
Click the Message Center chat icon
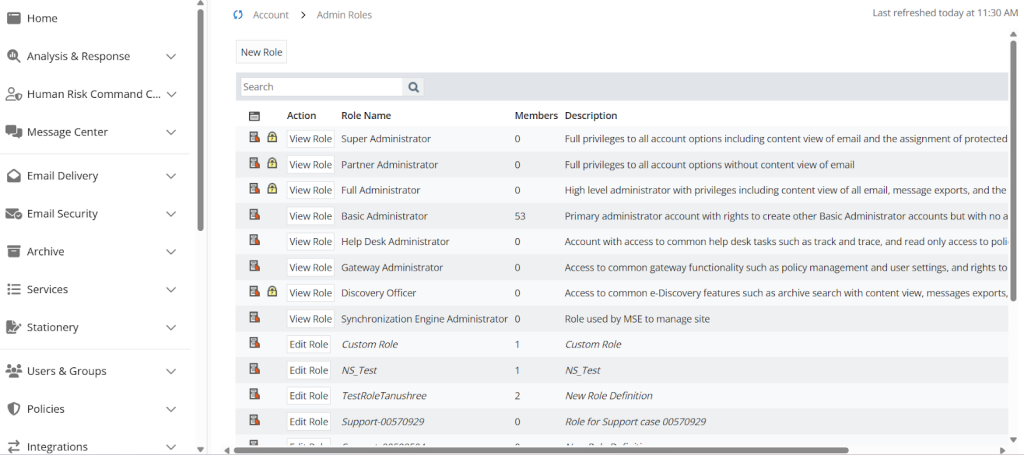[x=14, y=132]
